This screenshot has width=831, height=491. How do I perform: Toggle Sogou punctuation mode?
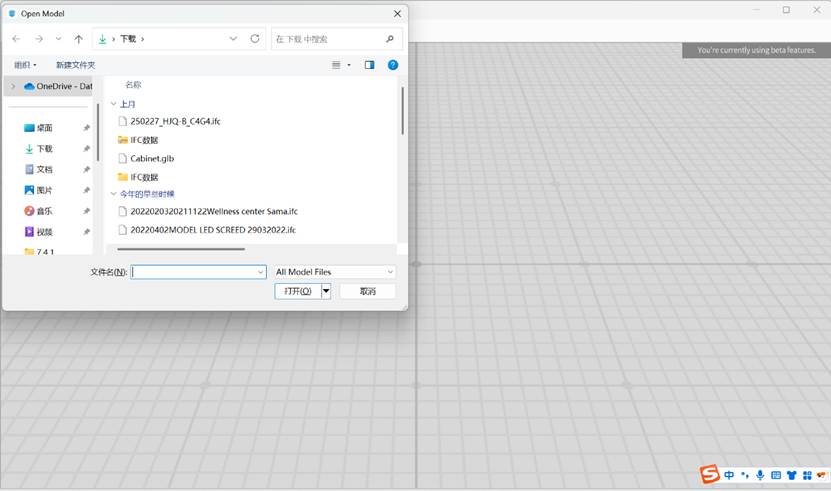click(745, 475)
